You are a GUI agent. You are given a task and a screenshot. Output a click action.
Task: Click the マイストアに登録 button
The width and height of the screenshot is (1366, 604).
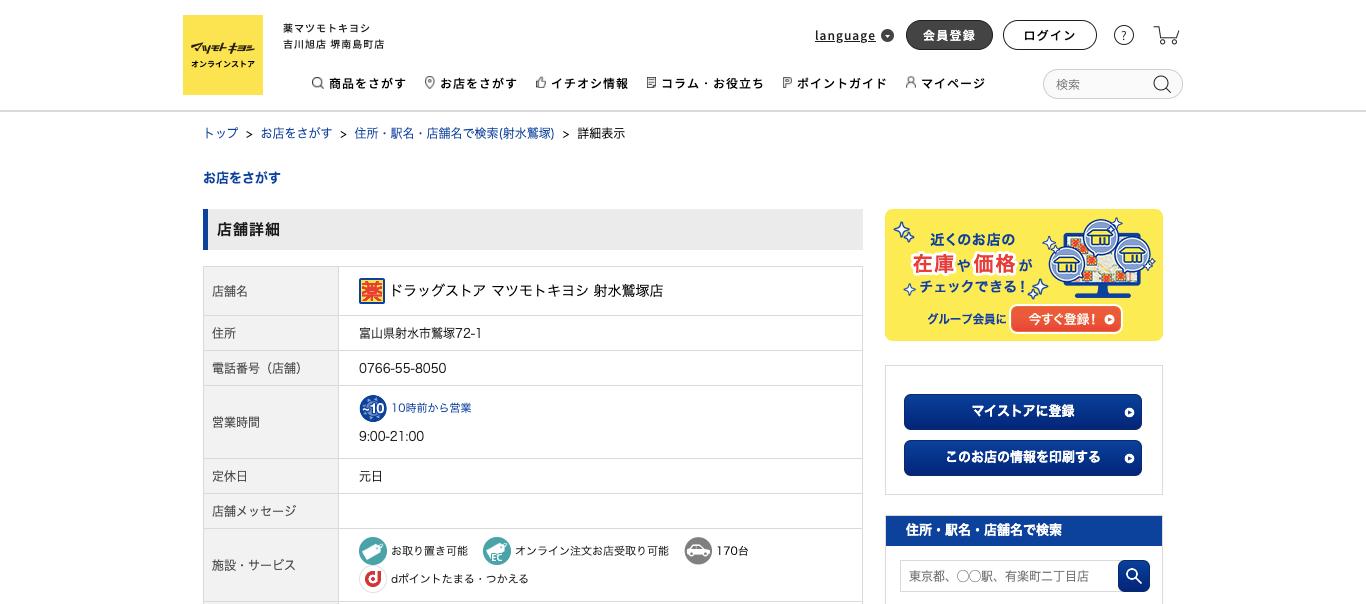[1022, 412]
